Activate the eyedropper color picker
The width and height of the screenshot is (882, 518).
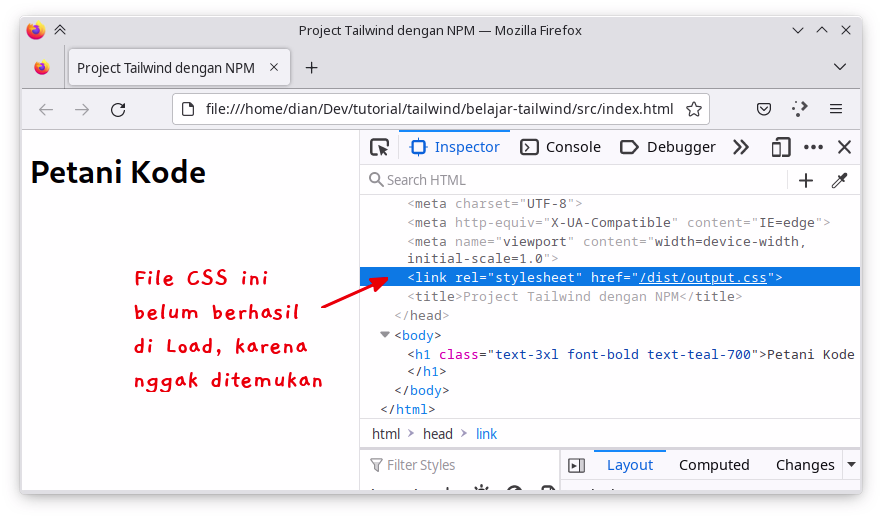(x=839, y=180)
